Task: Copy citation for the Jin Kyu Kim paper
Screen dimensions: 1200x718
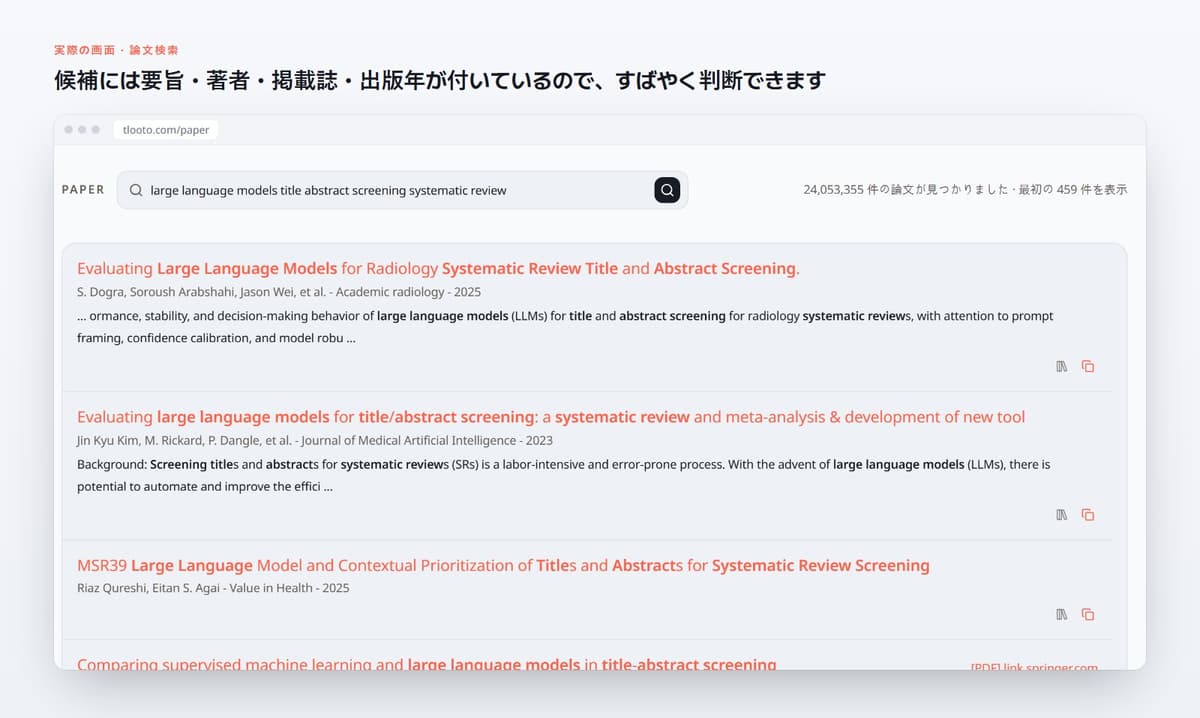Action: (x=1088, y=515)
